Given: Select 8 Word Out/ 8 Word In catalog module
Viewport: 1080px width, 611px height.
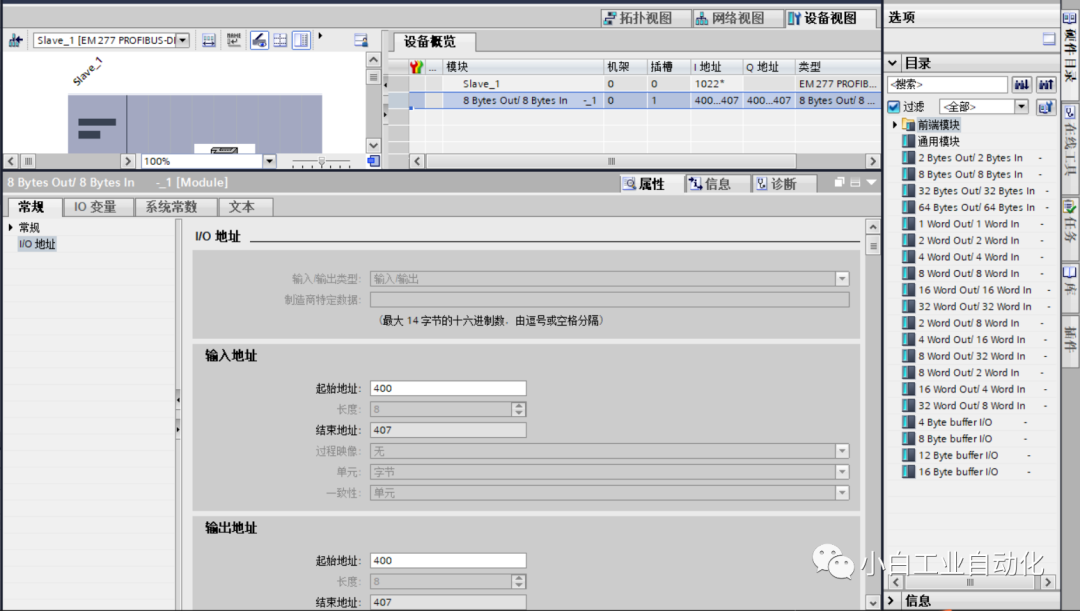Looking at the screenshot, I should [968, 273].
